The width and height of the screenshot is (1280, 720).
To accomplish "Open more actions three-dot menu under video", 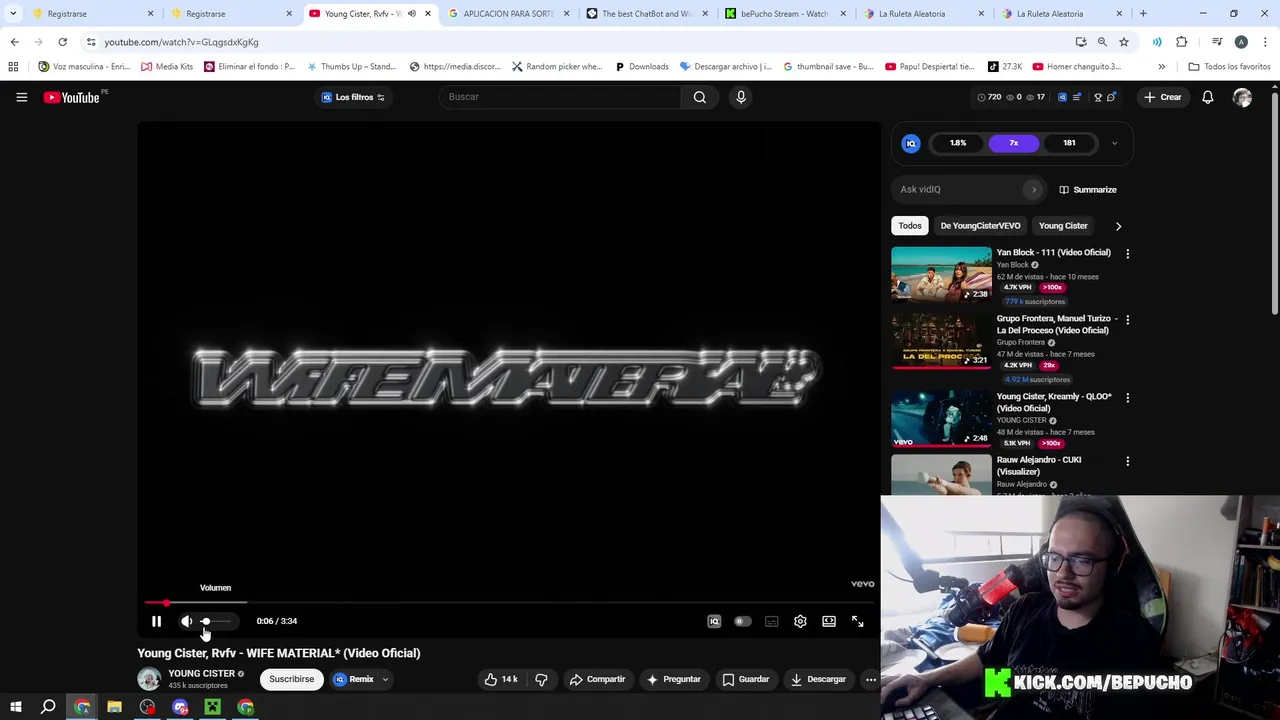I will [870, 679].
